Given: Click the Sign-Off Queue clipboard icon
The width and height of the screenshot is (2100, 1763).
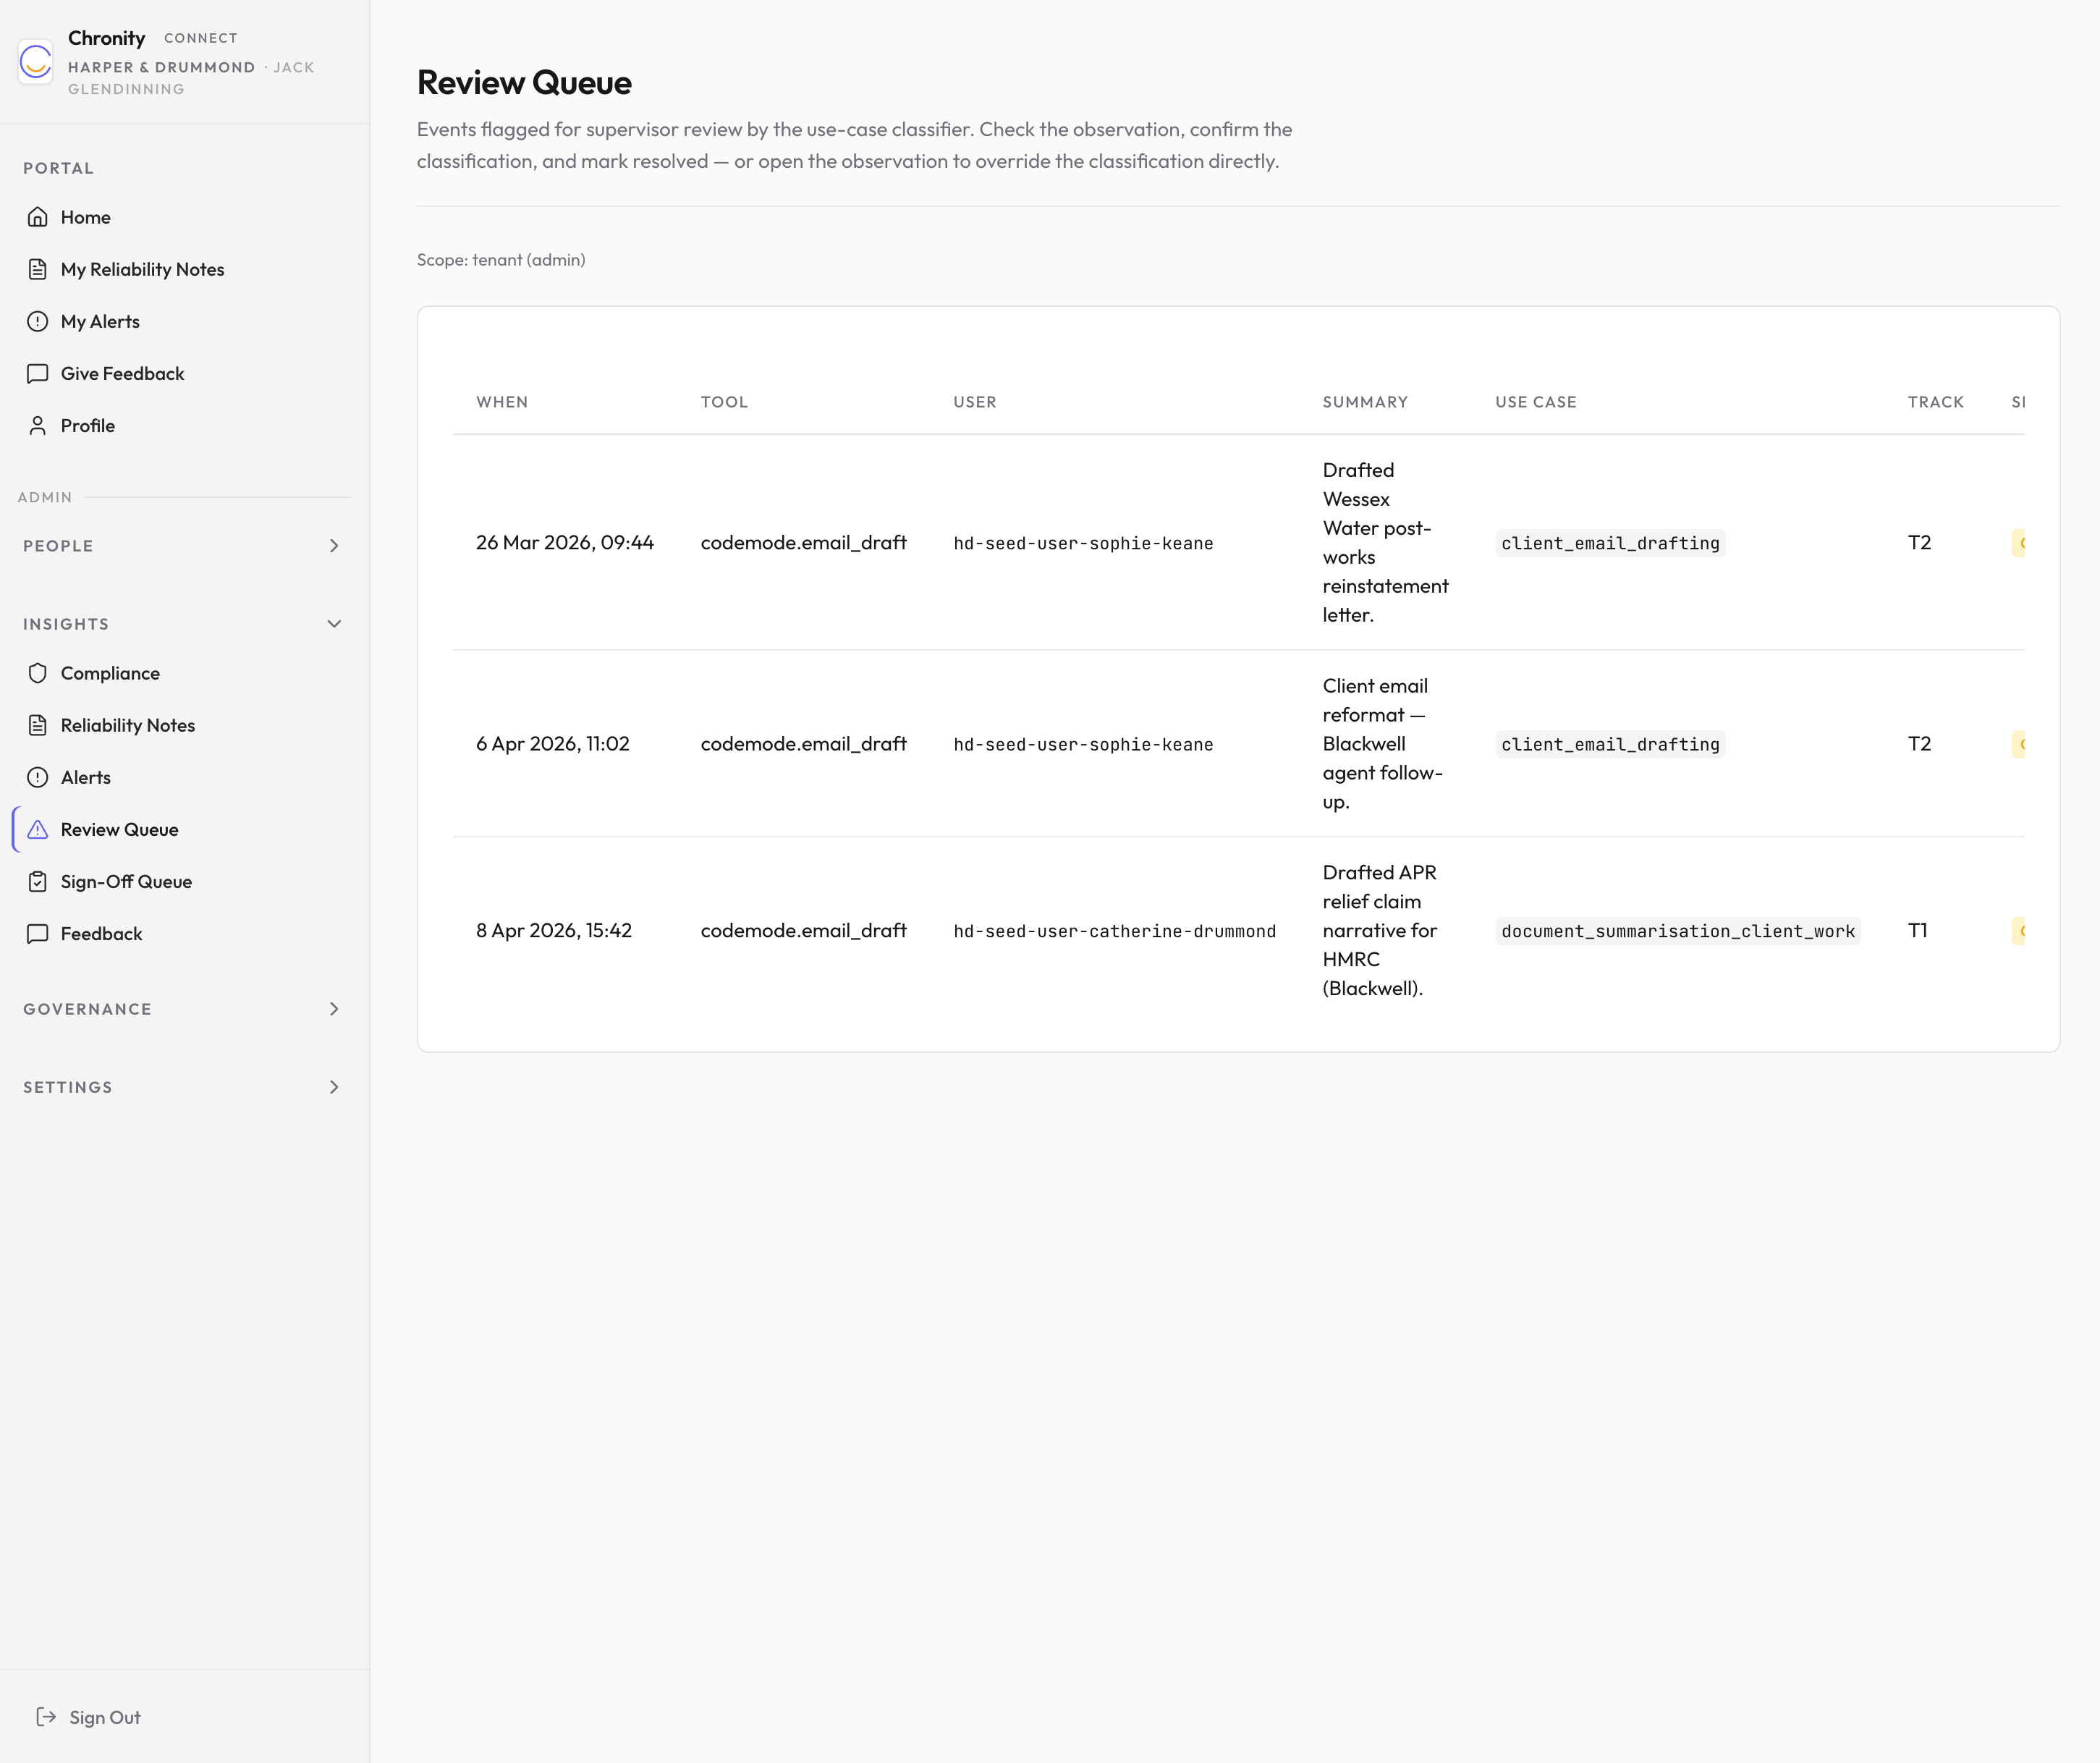Looking at the screenshot, I should point(38,881).
